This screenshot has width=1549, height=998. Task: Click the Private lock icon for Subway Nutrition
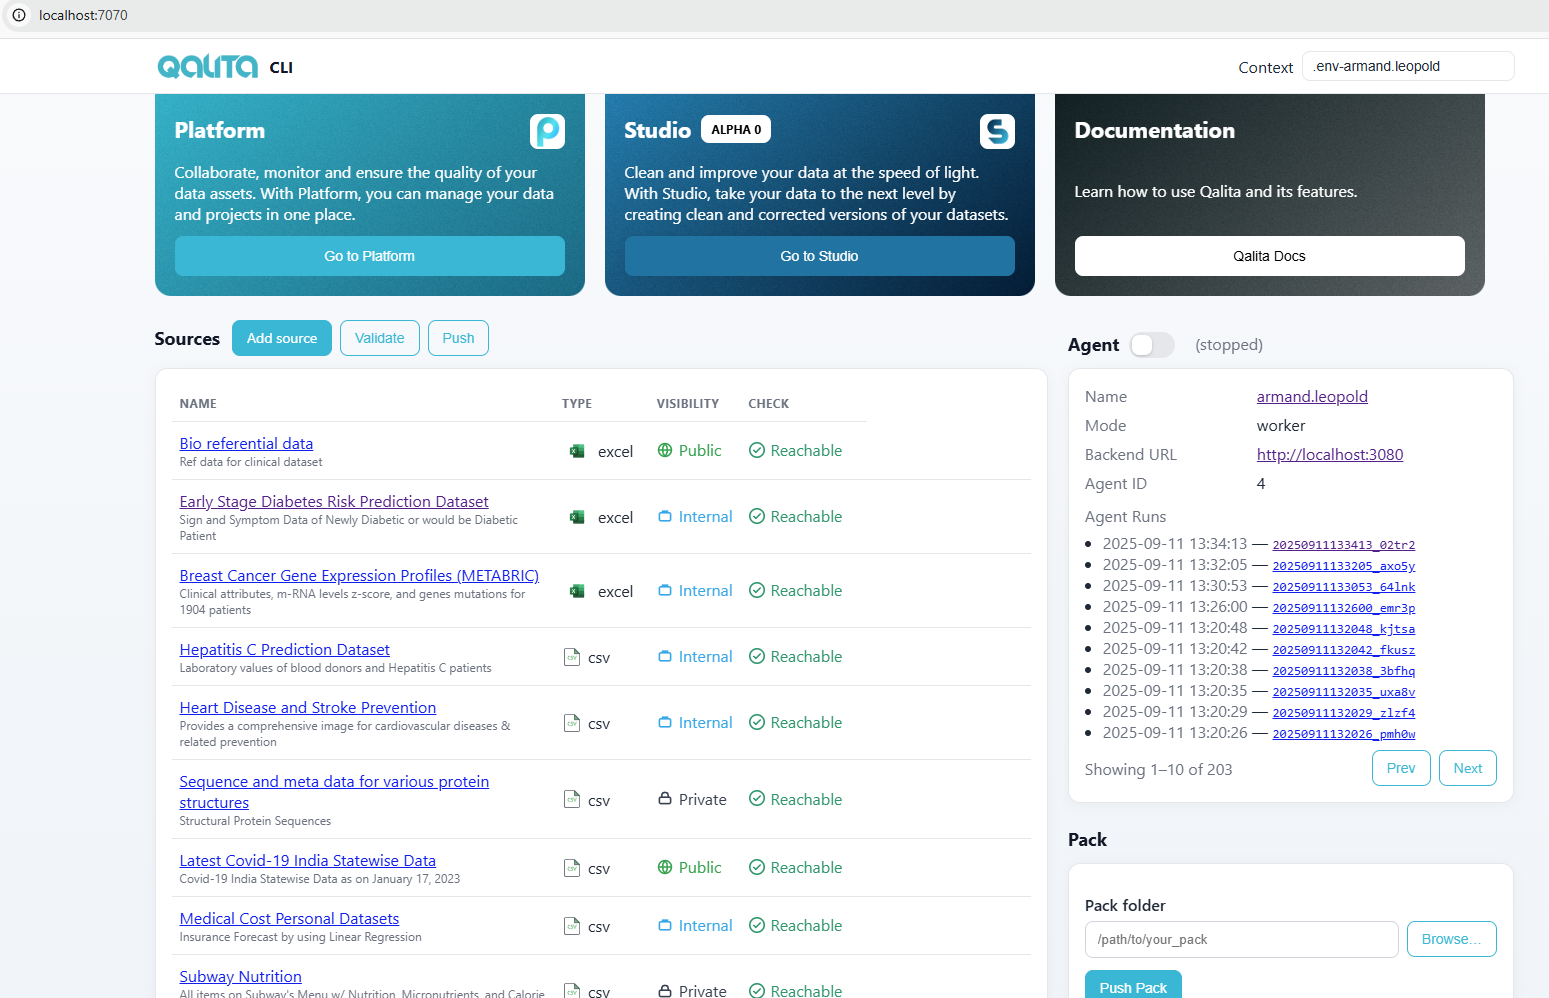pyautogui.click(x=664, y=991)
